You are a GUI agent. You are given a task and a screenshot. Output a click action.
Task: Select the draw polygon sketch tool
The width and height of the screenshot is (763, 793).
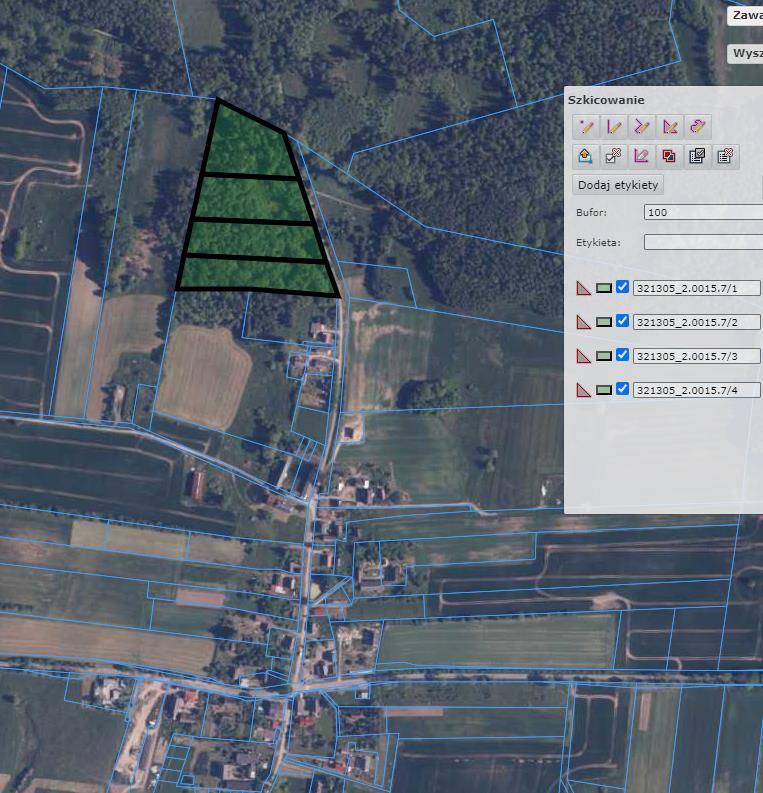click(670, 127)
